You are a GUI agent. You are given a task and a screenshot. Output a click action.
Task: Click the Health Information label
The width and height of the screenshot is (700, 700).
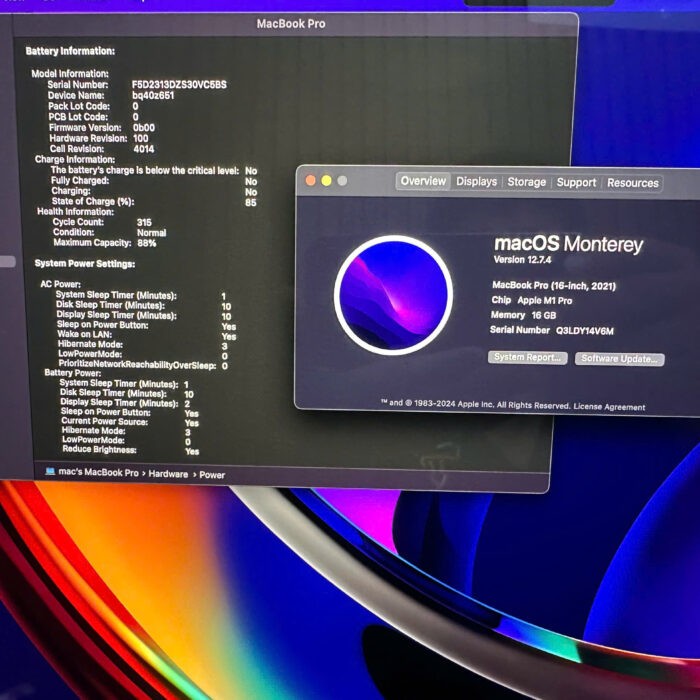(75, 212)
